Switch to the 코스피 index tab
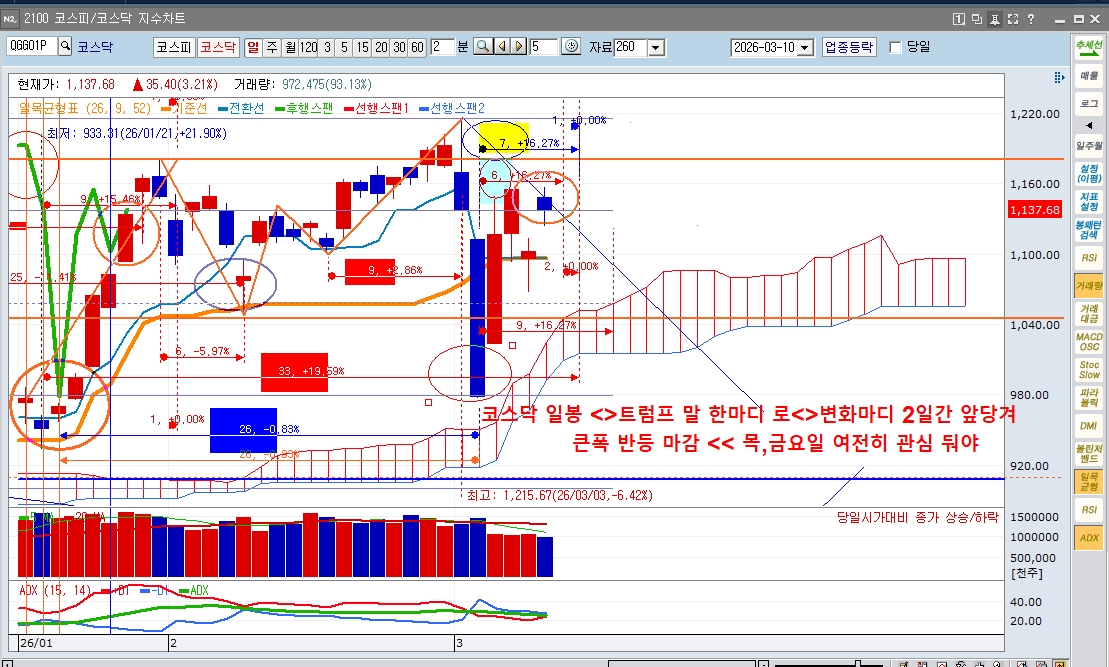 click(x=173, y=47)
